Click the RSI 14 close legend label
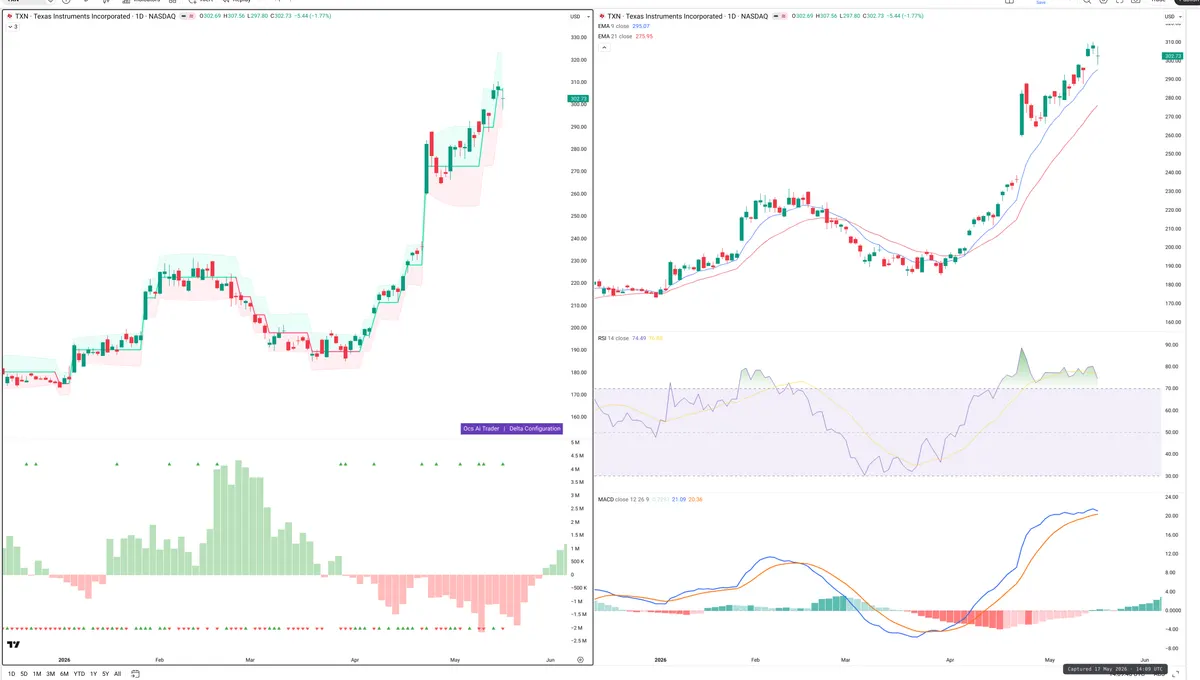Image resolution: width=1200 pixels, height=680 pixels. [613, 338]
